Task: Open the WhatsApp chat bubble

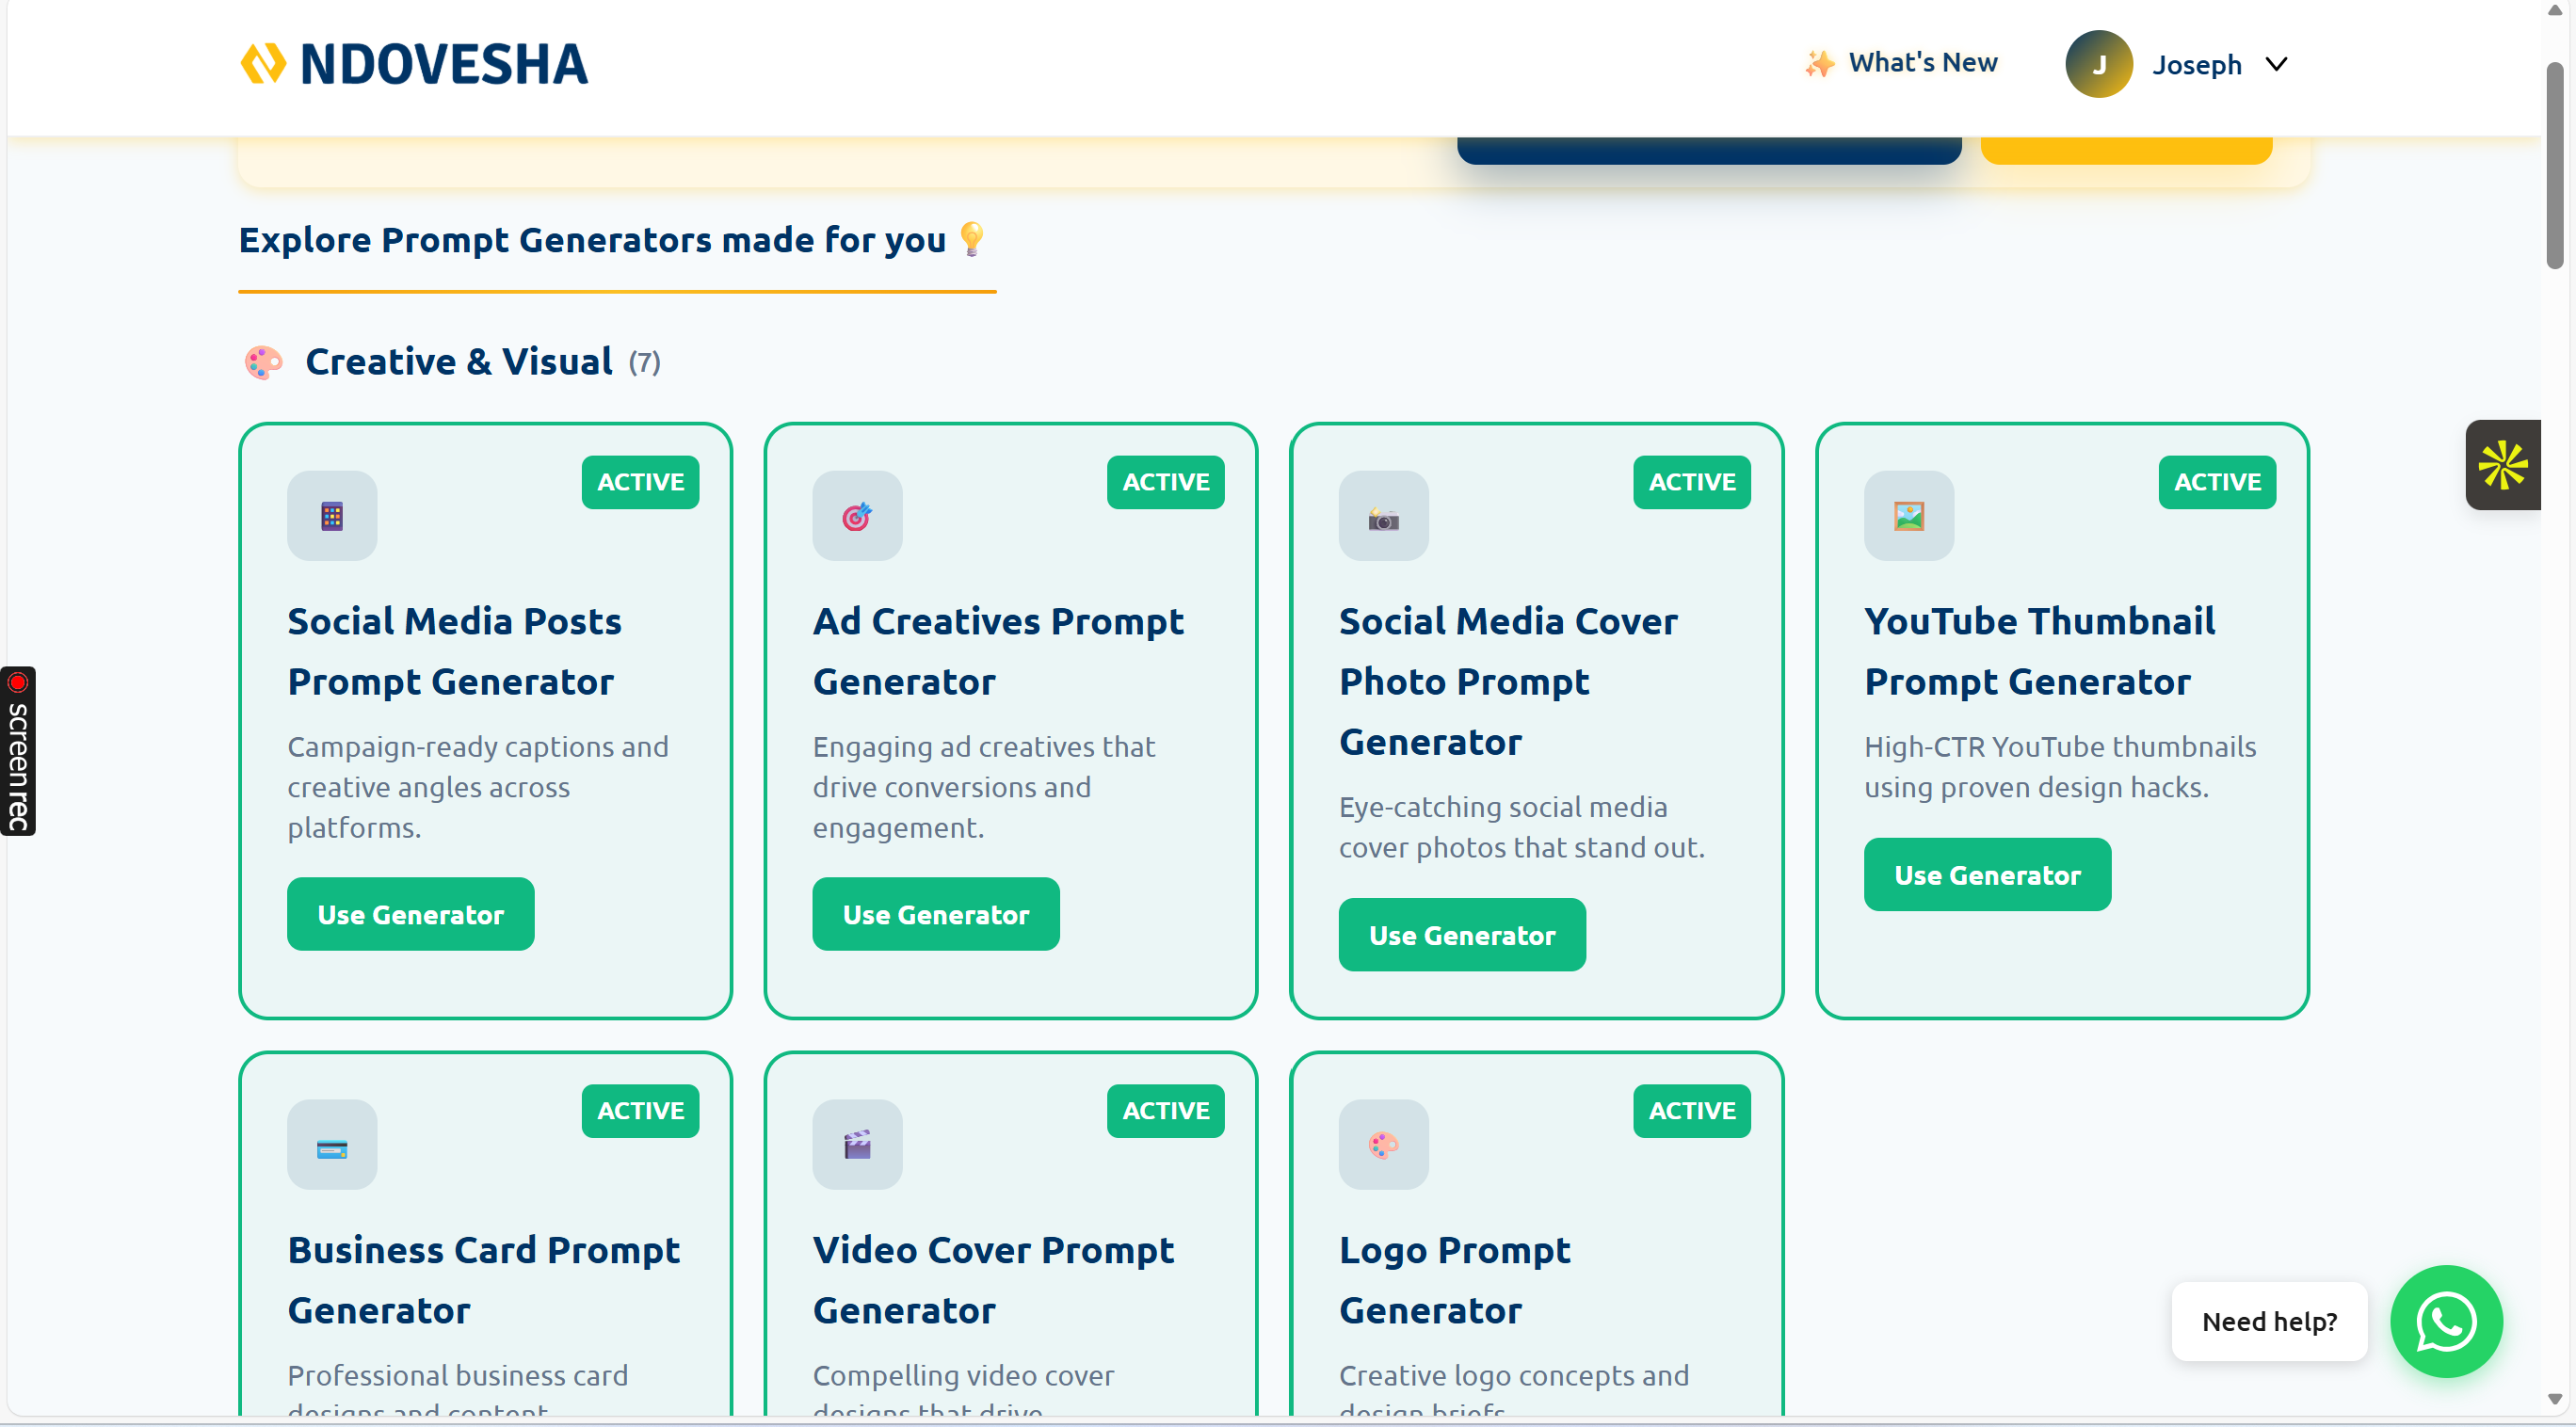Action: [x=2445, y=1321]
